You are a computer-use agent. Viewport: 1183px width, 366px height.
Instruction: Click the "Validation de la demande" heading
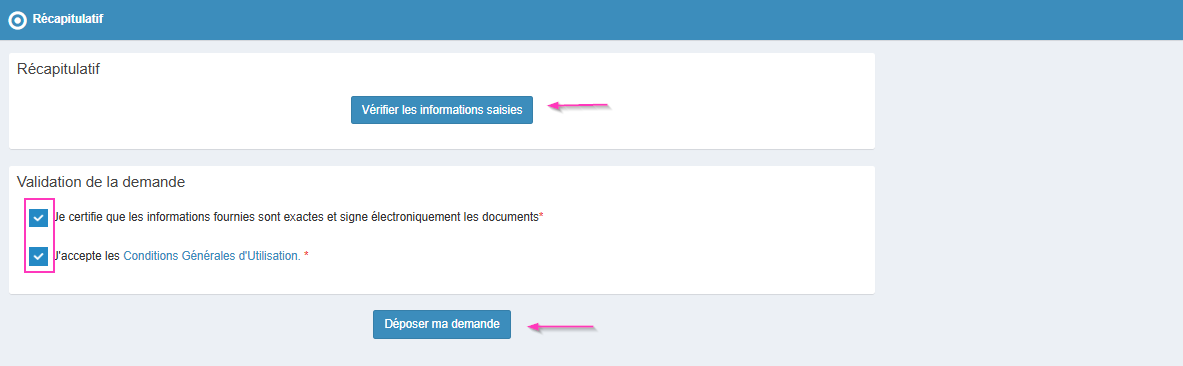pyautogui.click(x=101, y=182)
